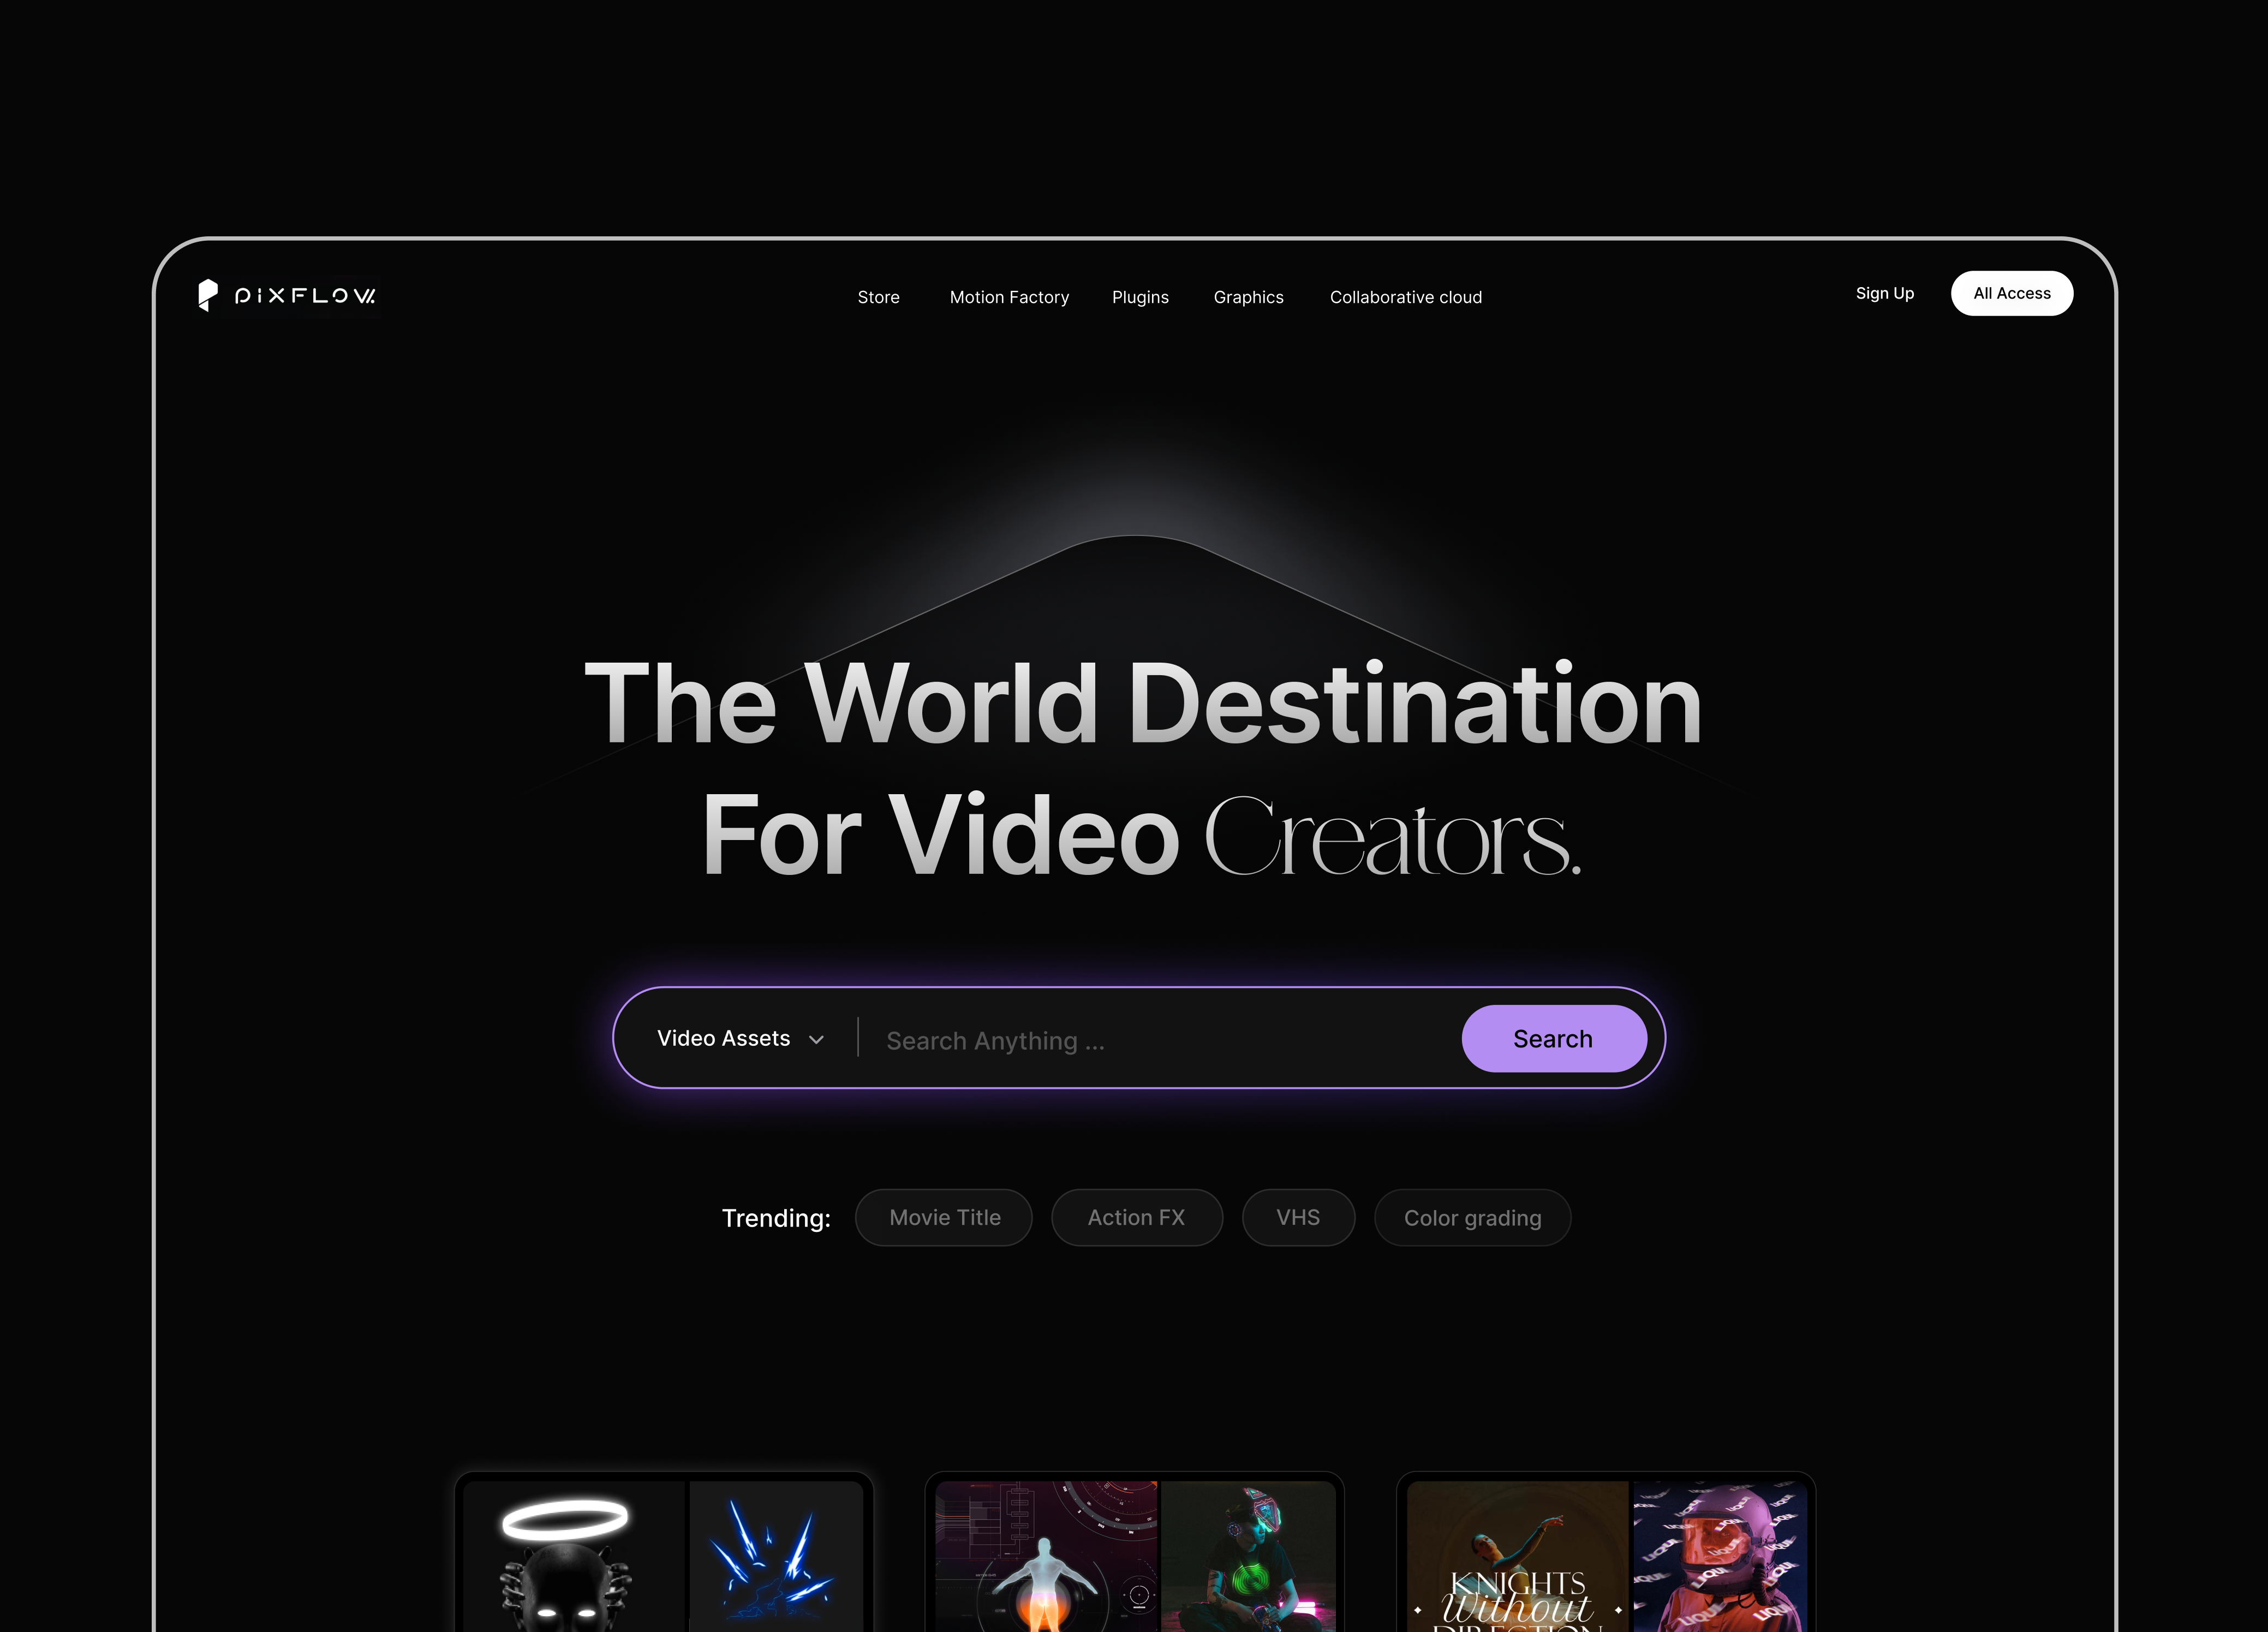Click the Search button

1553,1038
